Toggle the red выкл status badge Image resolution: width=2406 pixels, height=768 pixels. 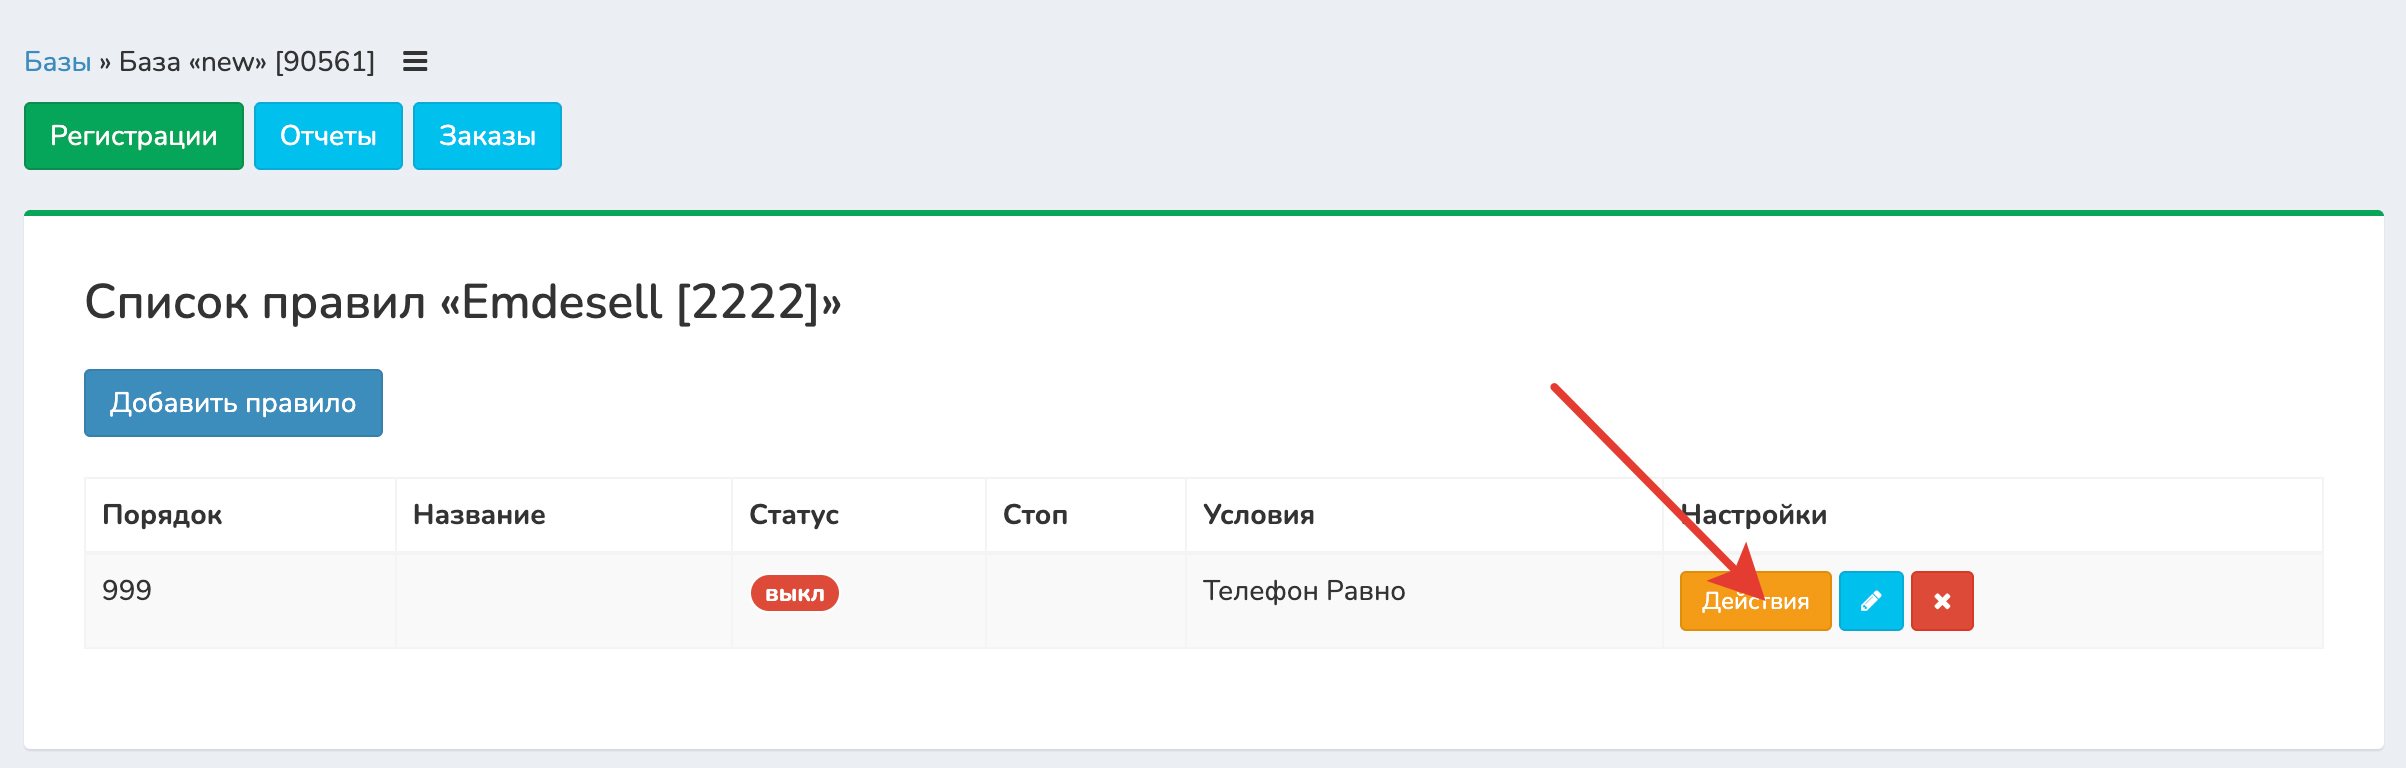point(794,593)
